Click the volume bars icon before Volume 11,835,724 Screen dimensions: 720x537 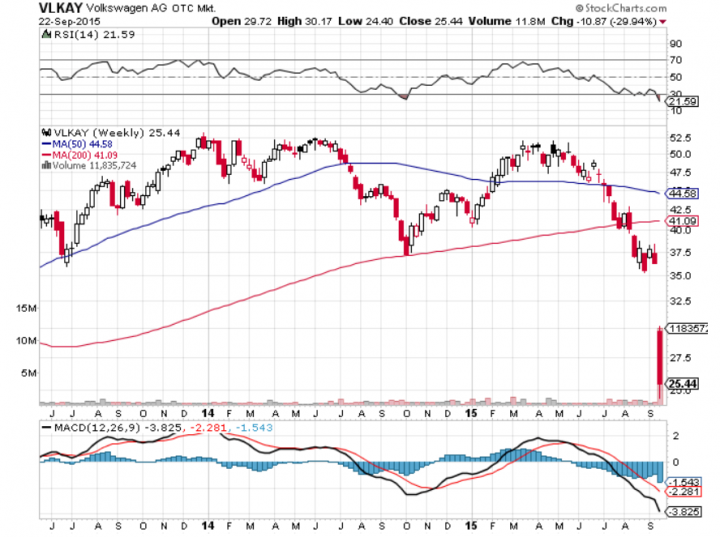tap(46, 165)
